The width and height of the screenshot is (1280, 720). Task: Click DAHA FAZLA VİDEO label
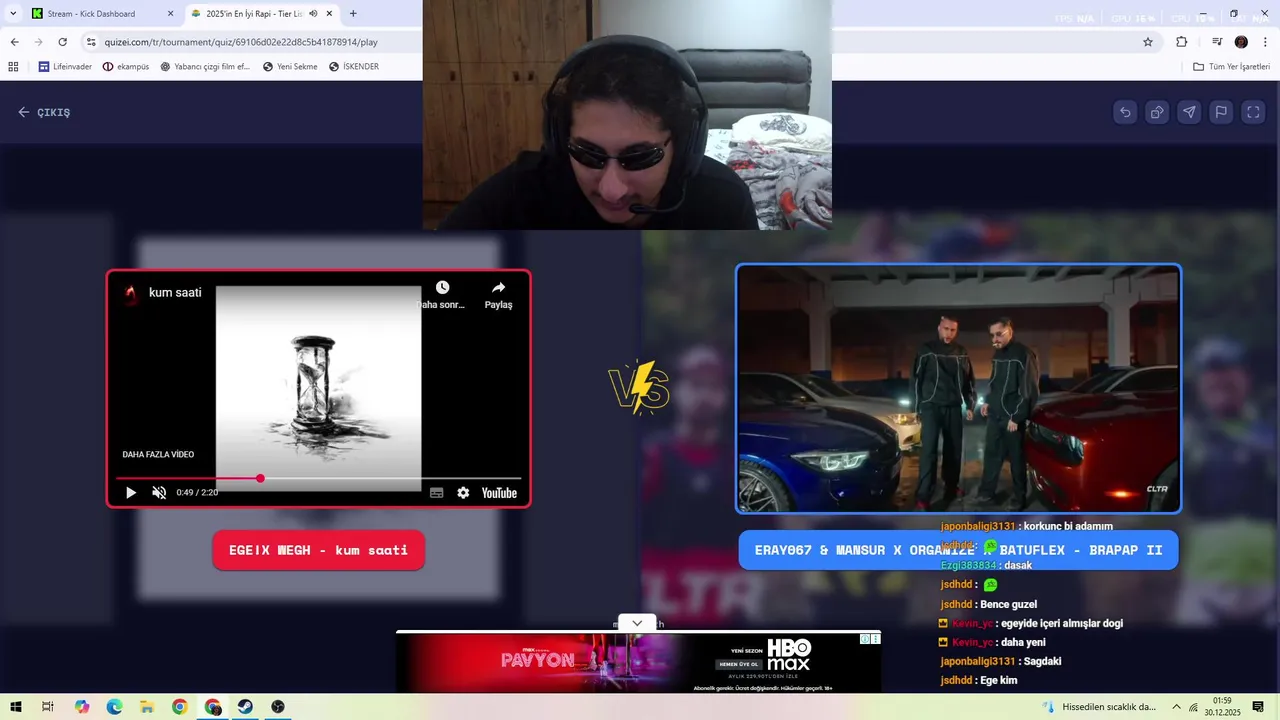158,454
